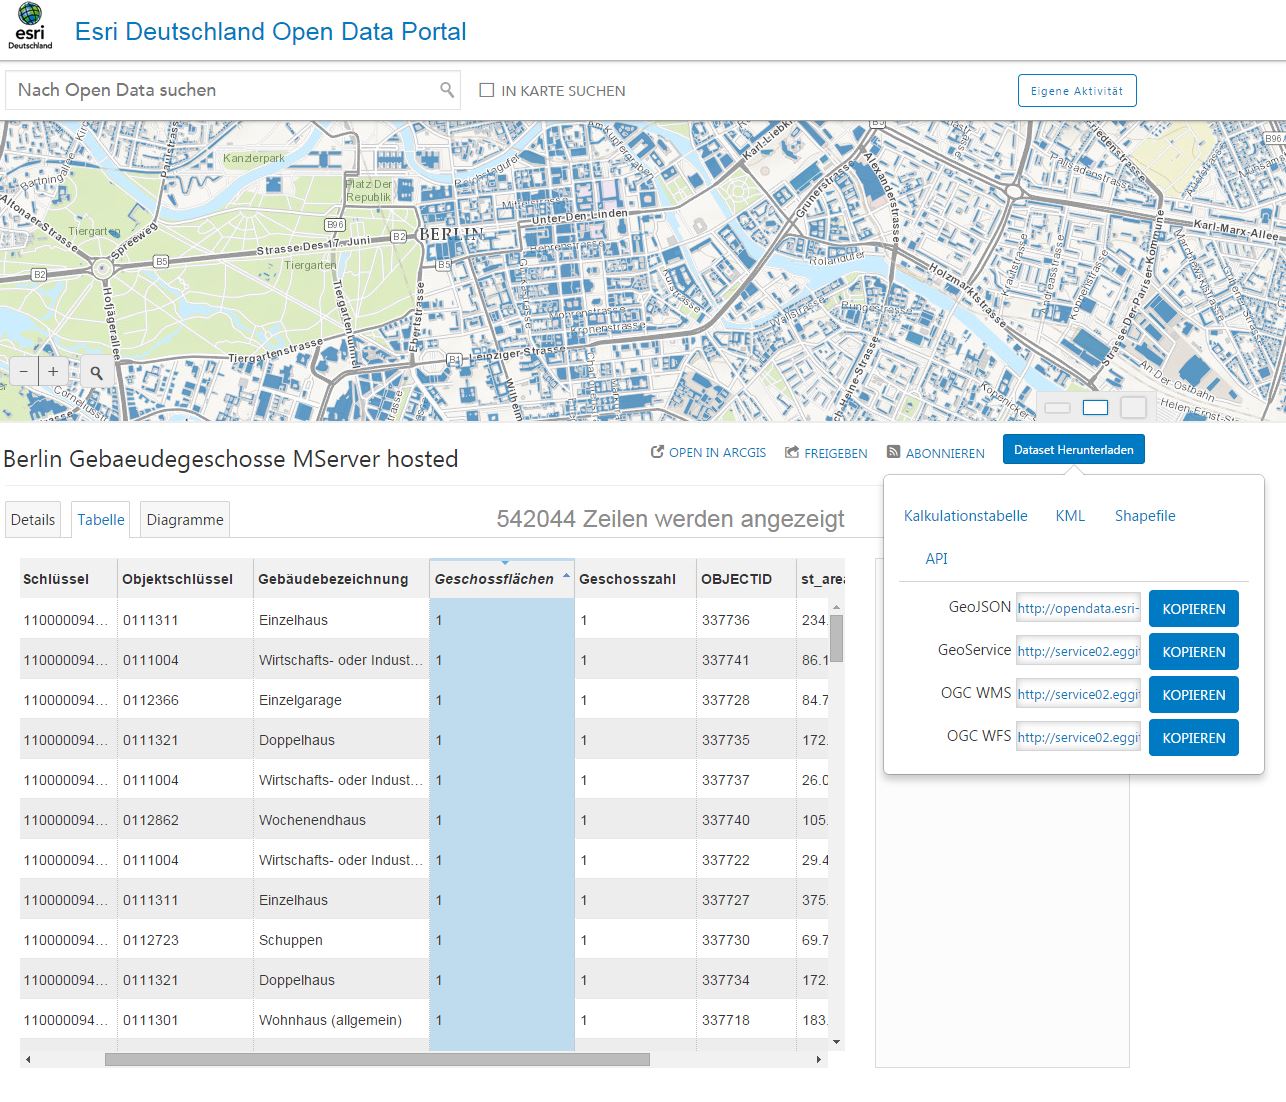Open the Diagramme tab

click(184, 519)
